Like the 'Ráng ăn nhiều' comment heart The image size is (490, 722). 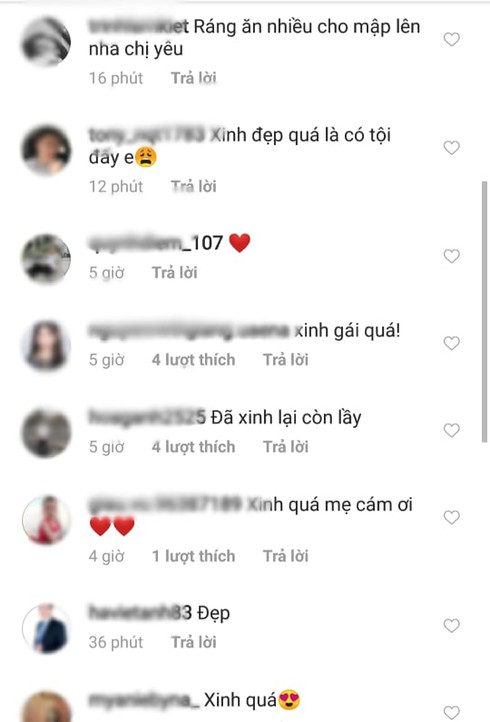tap(452, 39)
